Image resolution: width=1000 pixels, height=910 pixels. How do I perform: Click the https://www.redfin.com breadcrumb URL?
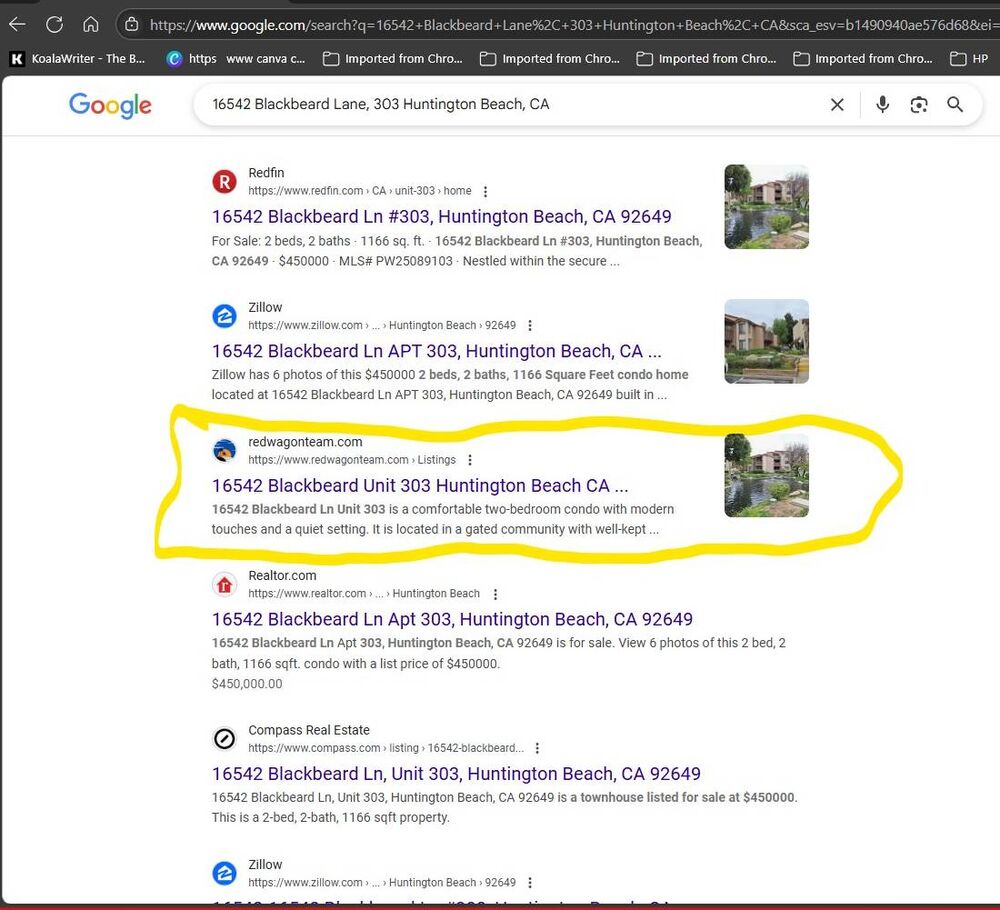(360, 191)
